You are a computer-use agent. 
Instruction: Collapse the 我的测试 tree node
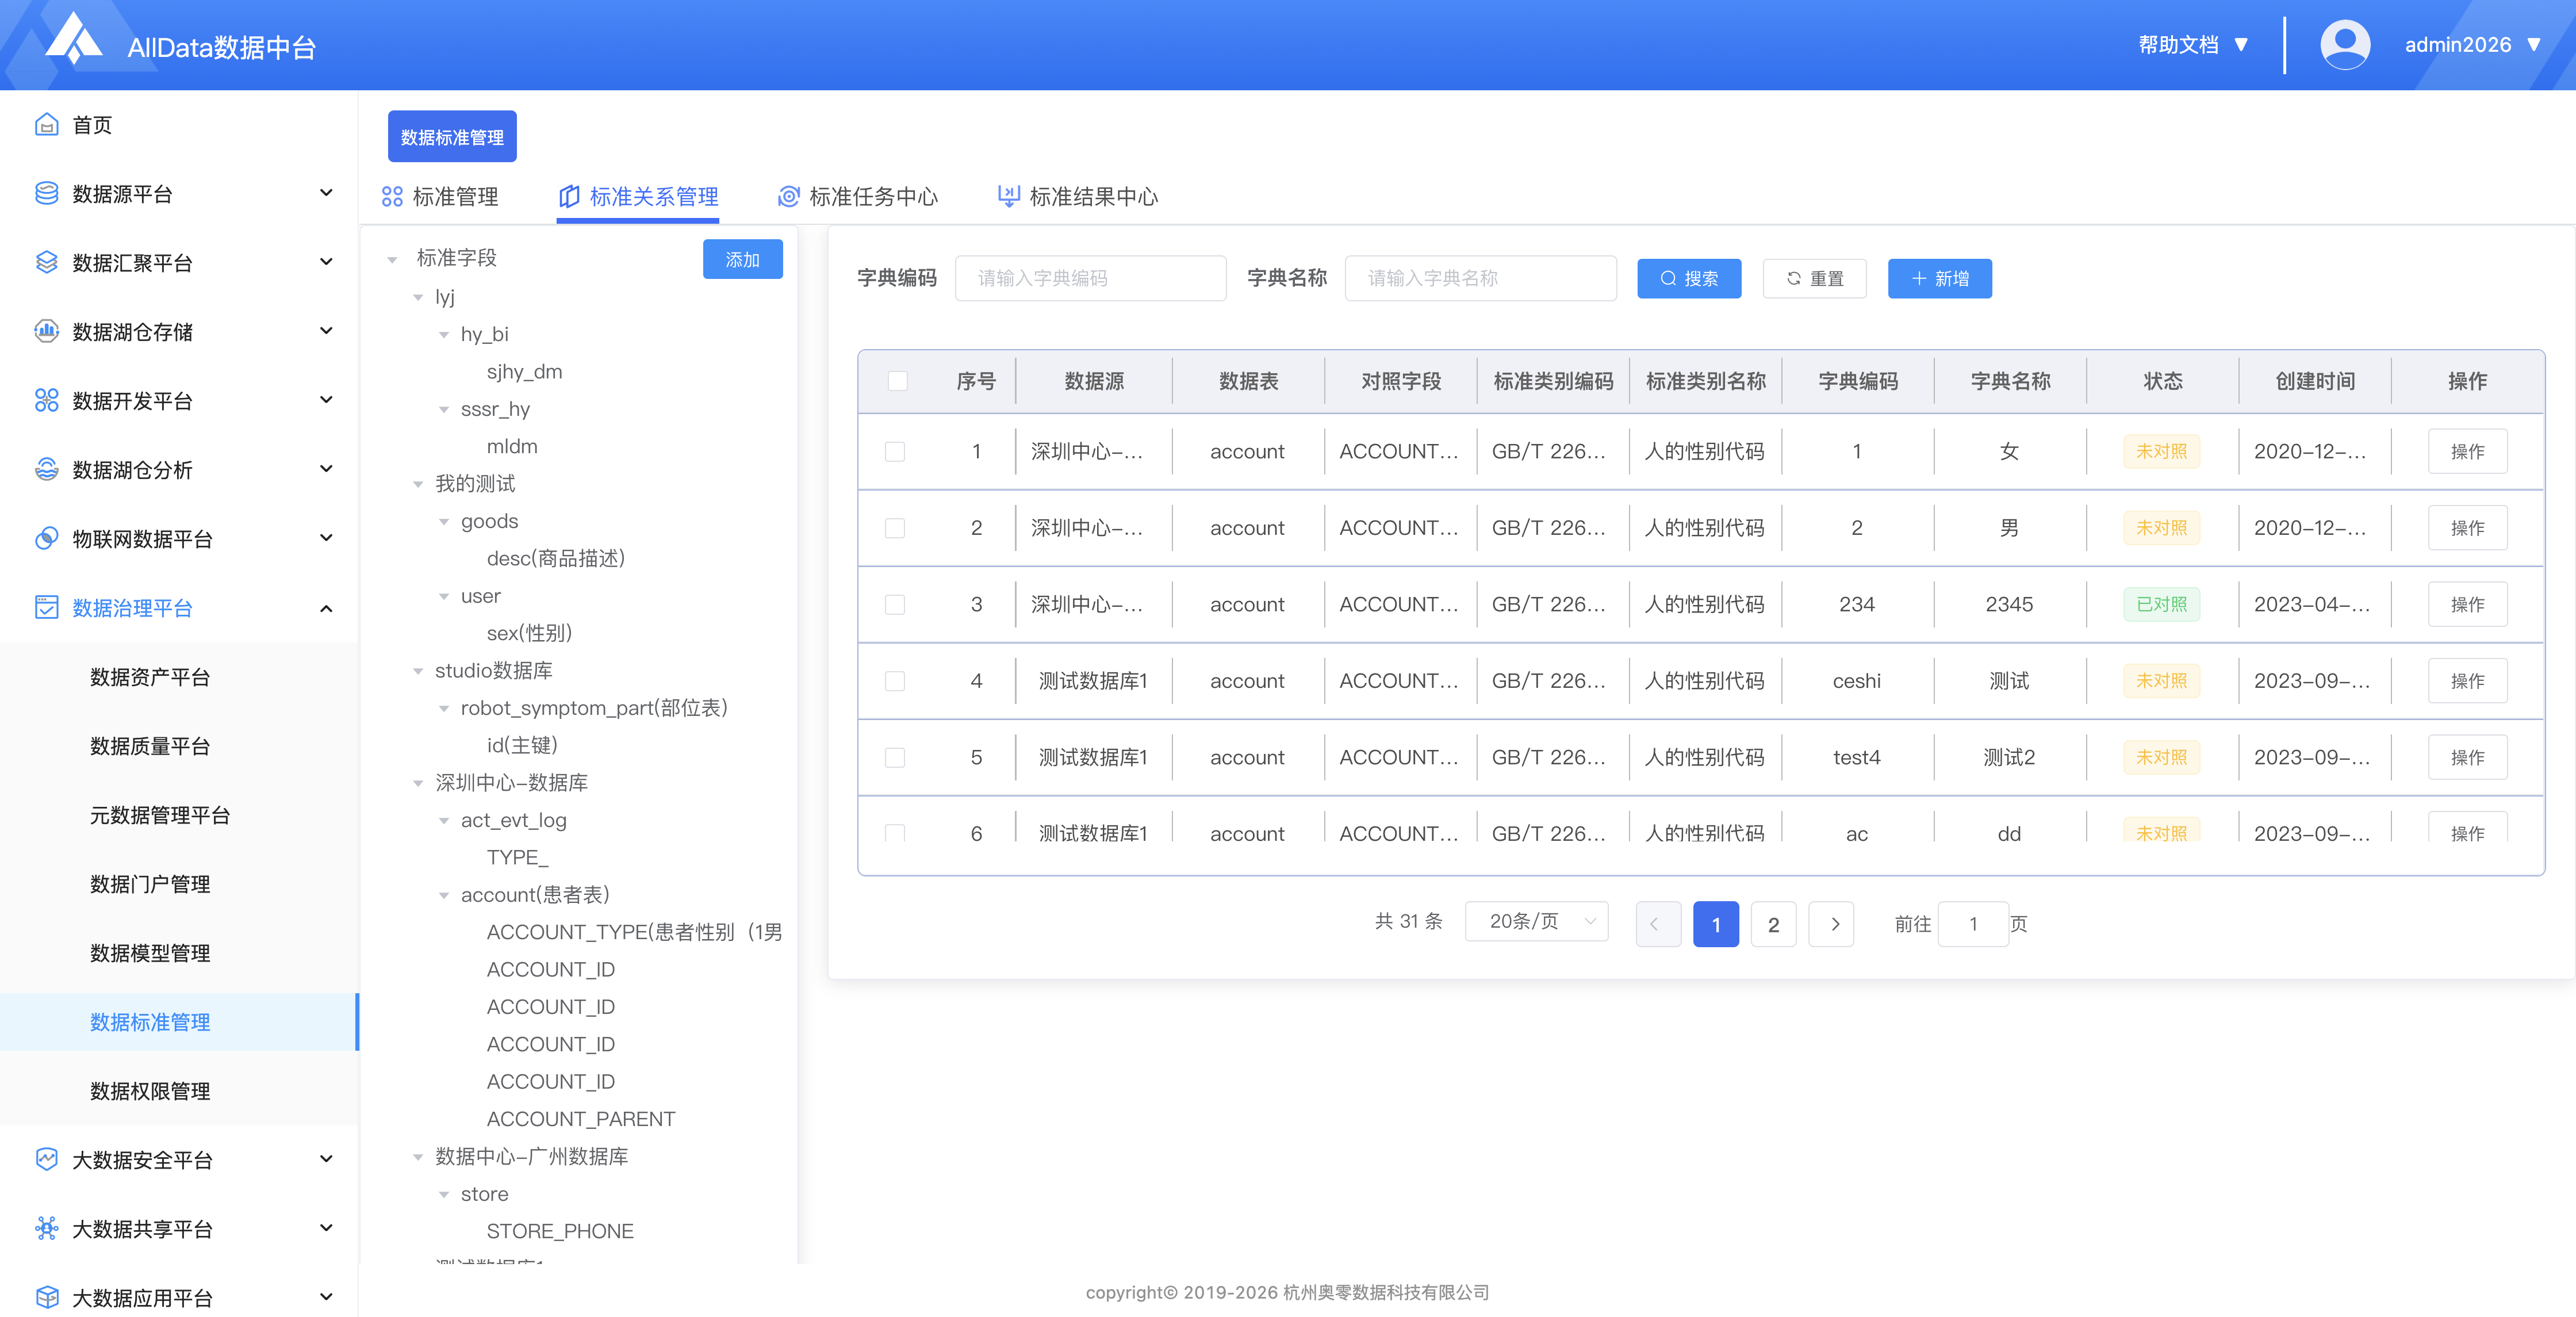[419, 484]
